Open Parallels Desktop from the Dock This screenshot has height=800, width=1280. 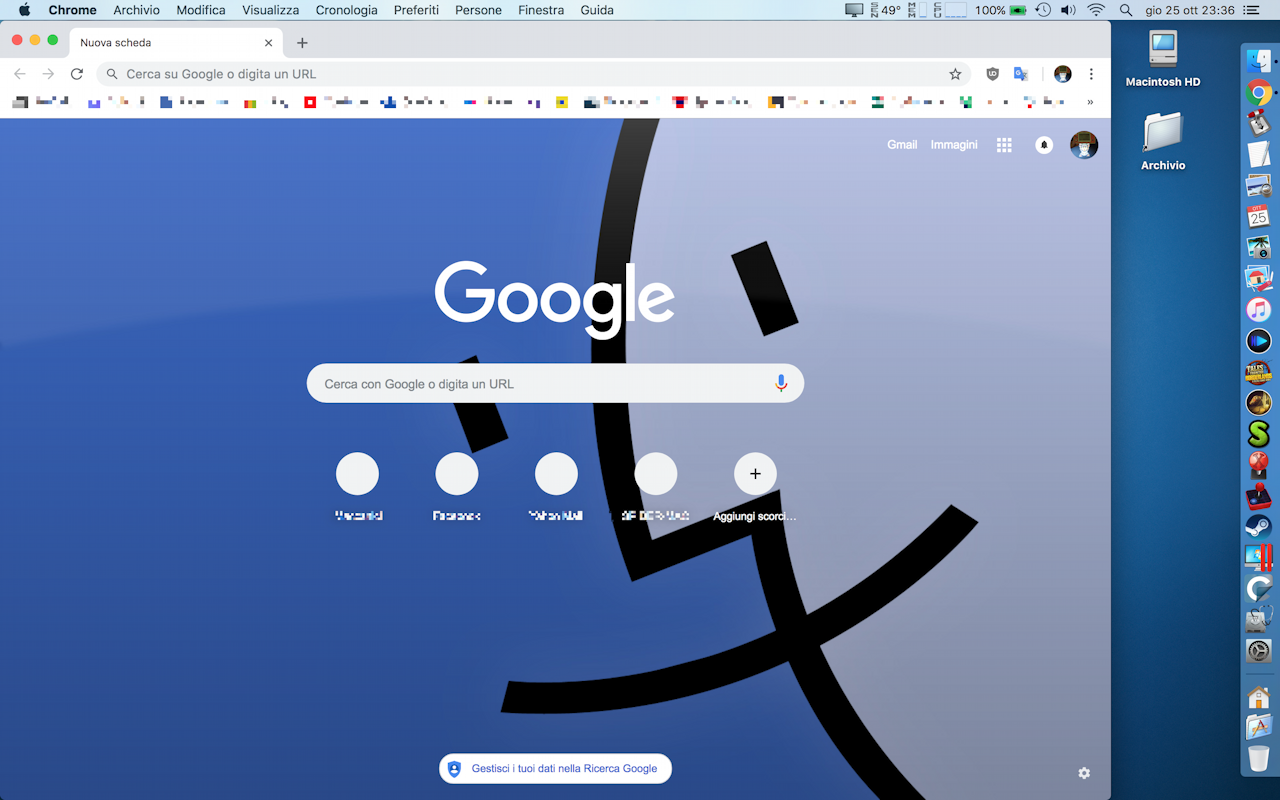point(1258,558)
